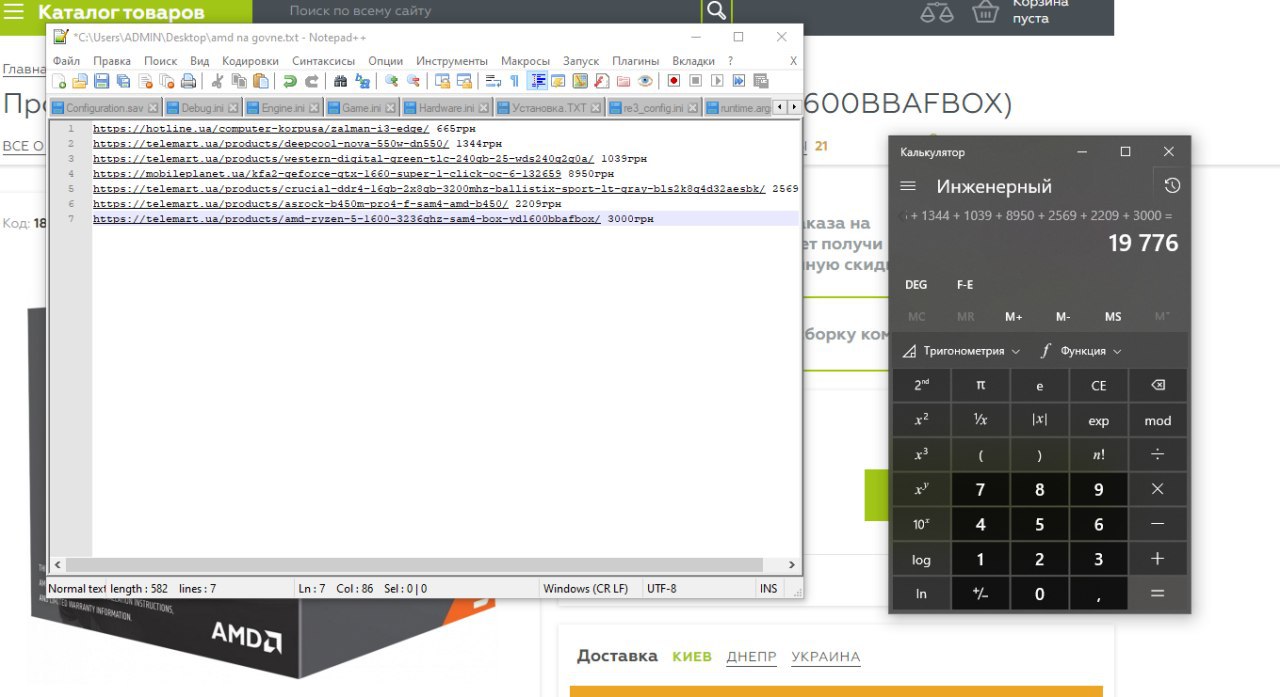Select ДНЕПР delivery city link
1280x697 pixels.
tap(751, 657)
